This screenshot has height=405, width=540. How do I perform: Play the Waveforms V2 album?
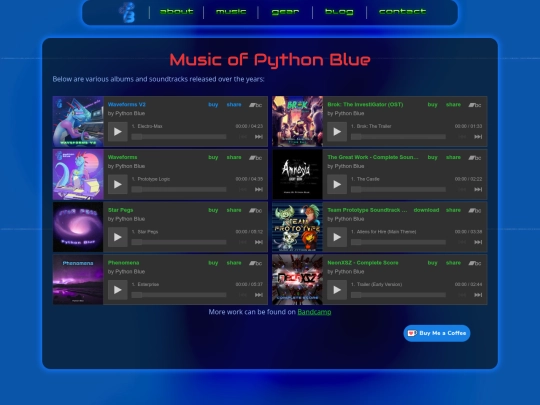[x=117, y=132]
